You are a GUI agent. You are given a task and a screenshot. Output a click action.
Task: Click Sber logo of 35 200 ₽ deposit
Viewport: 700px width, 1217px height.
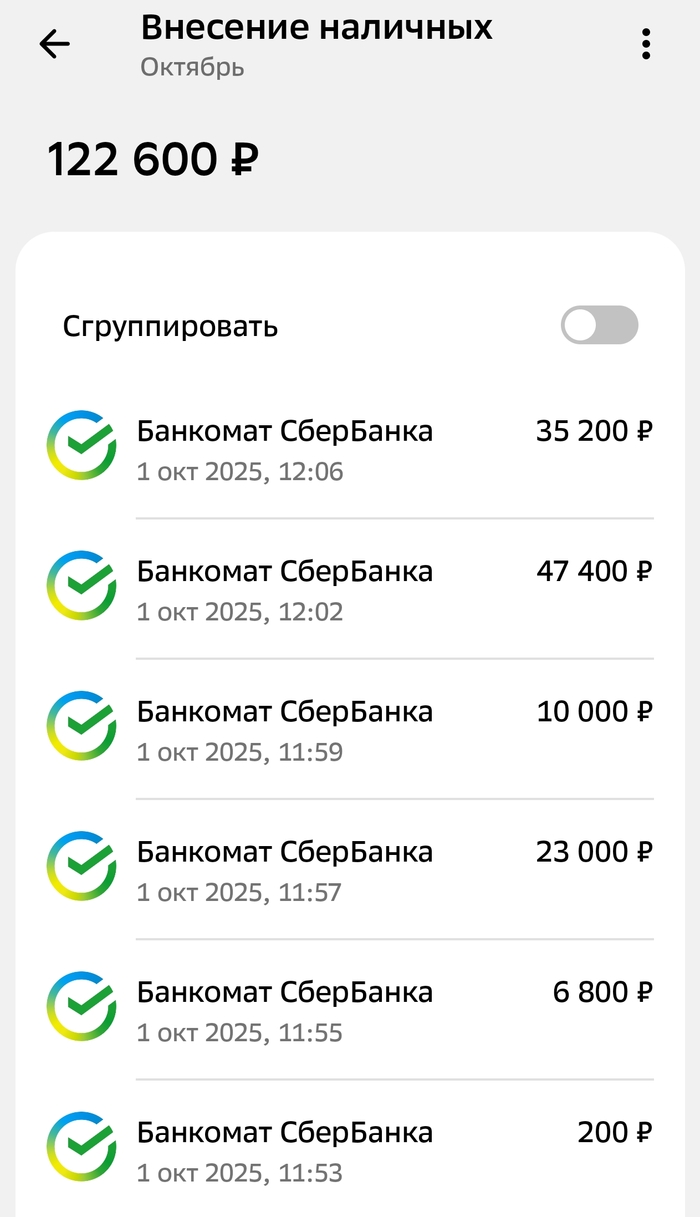tap(81, 445)
